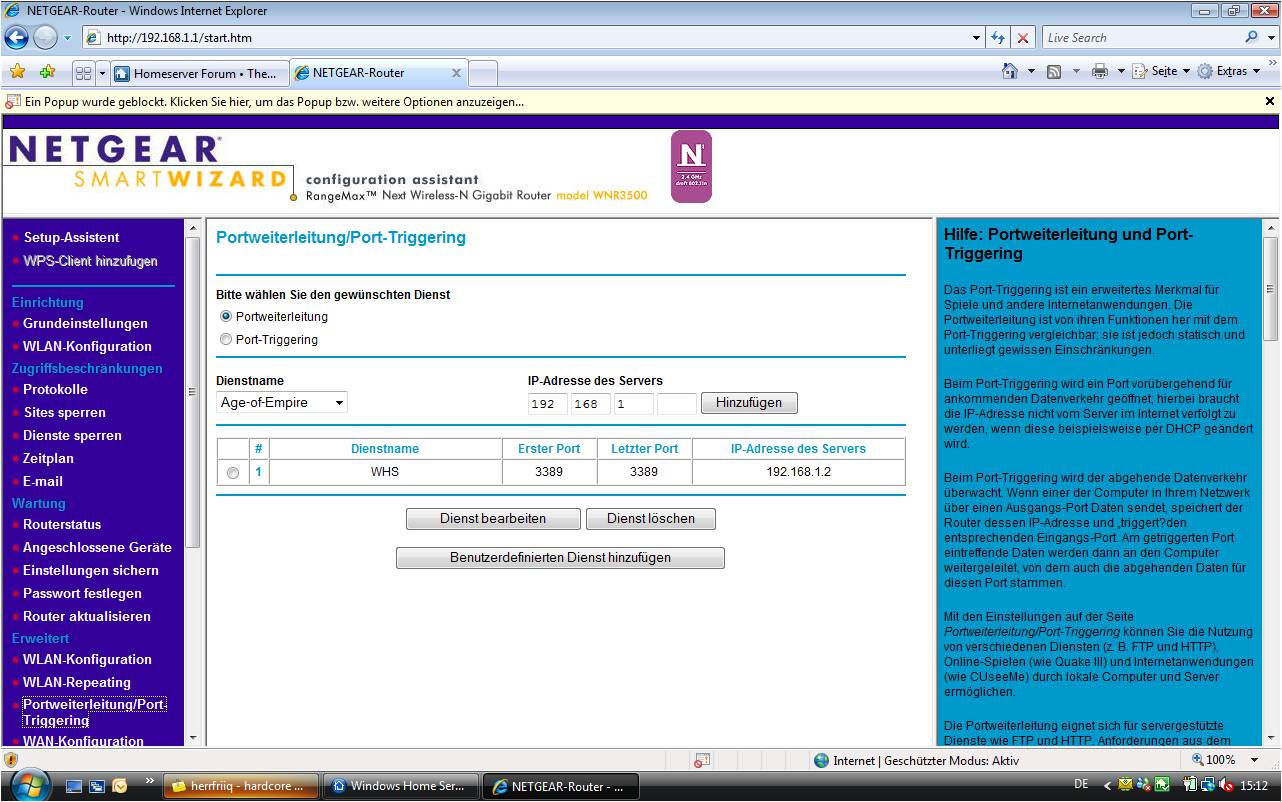The image size is (1282, 802).
Task: Click the Live Search input box
Action: 1141,37
